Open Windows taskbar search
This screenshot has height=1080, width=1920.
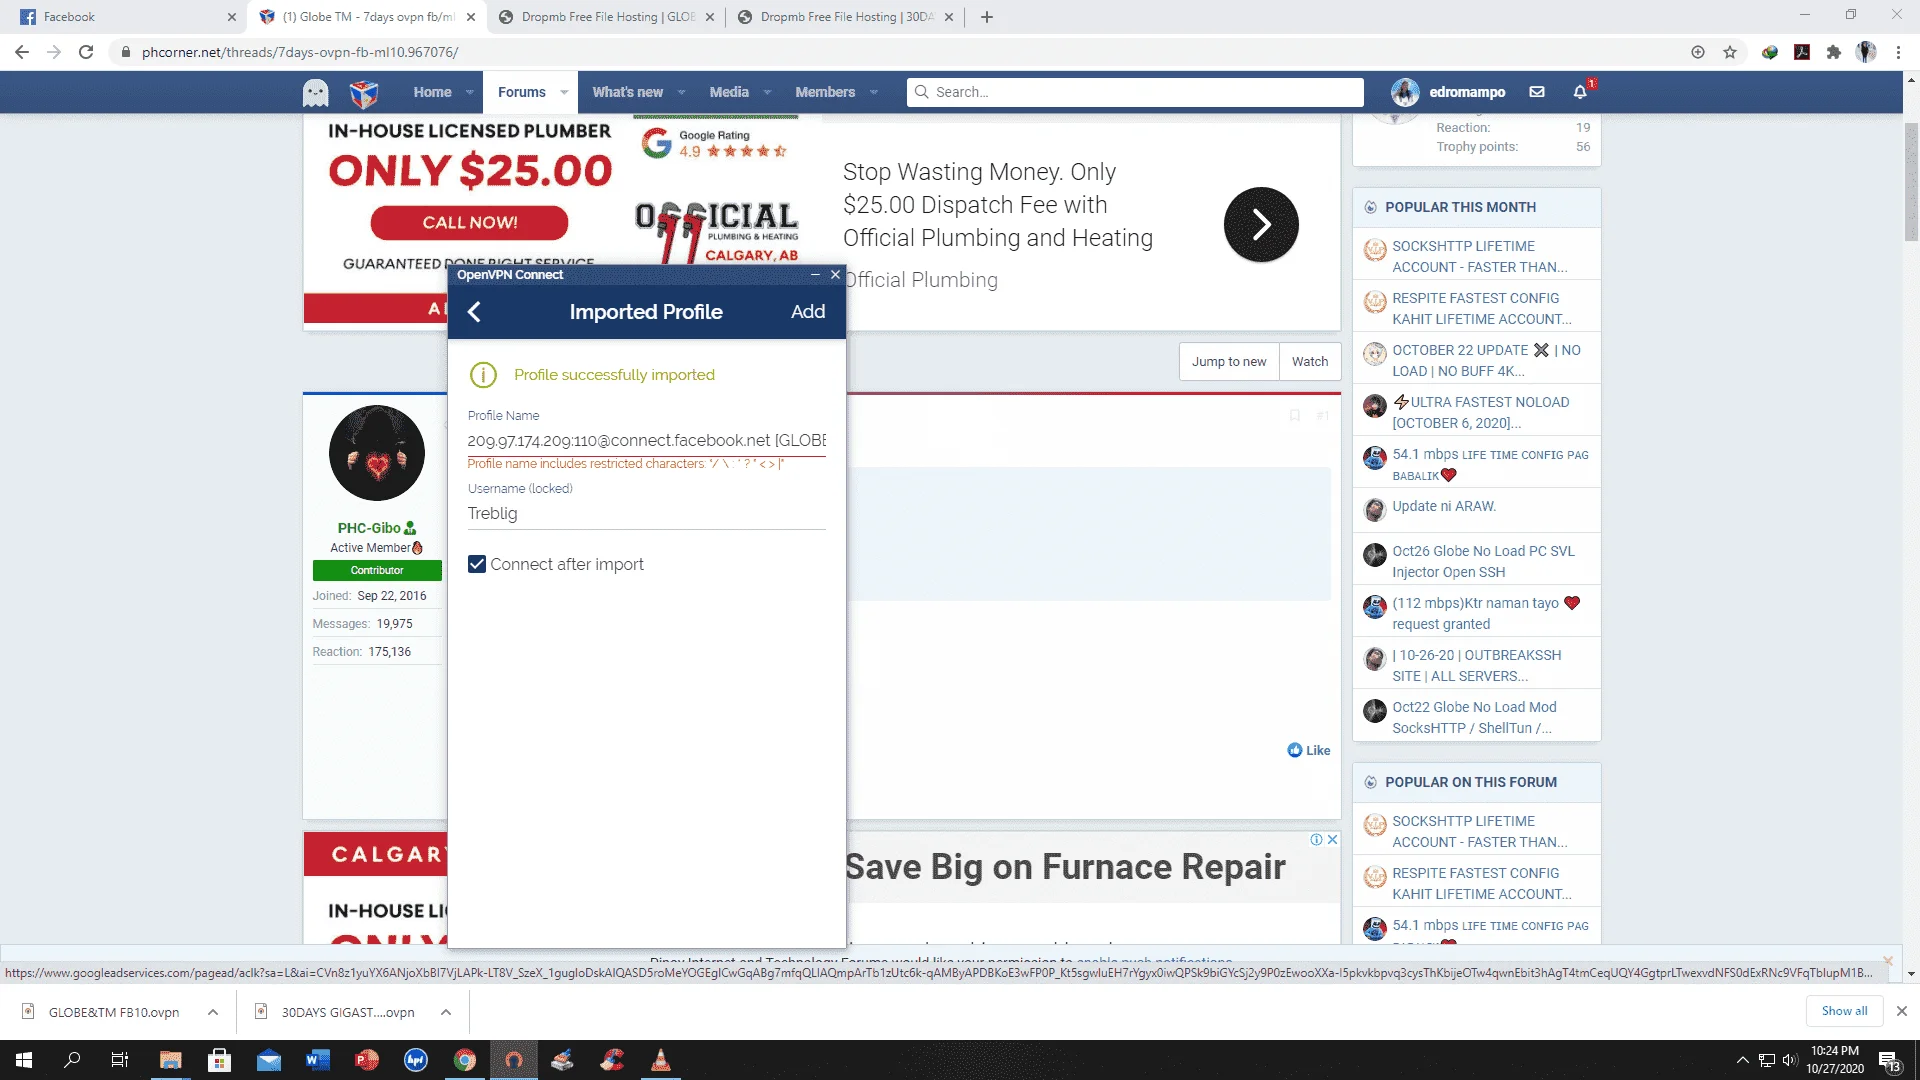click(72, 1060)
